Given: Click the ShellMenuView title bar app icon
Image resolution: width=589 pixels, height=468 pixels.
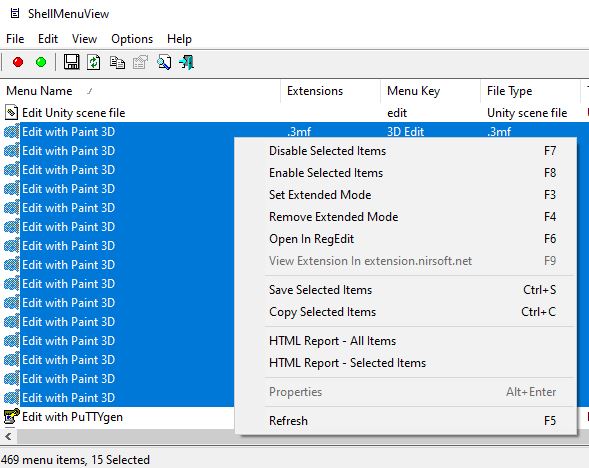Looking at the screenshot, I should [15, 14].
